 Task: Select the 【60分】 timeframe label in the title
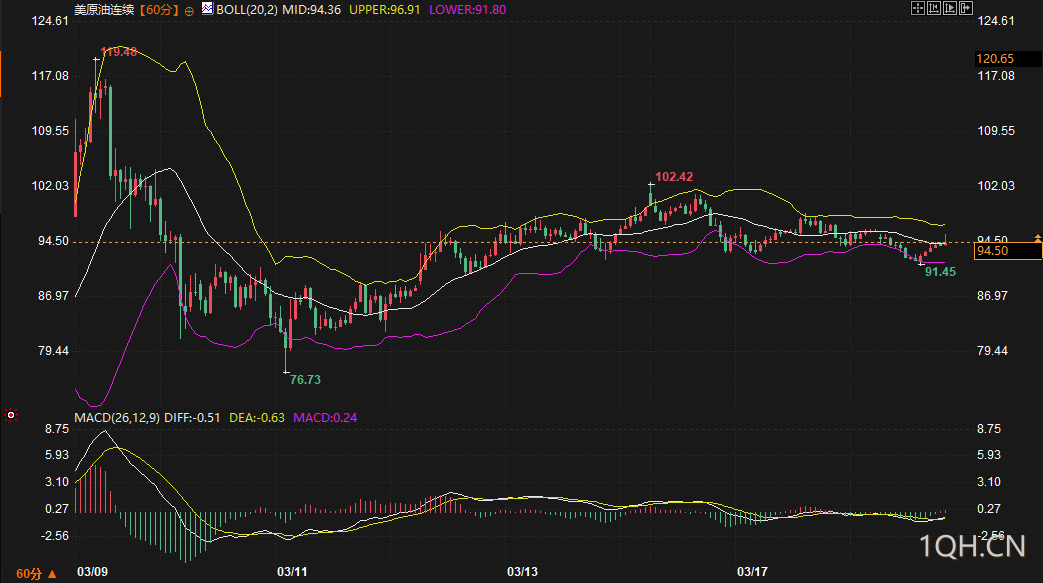[157, 9]
